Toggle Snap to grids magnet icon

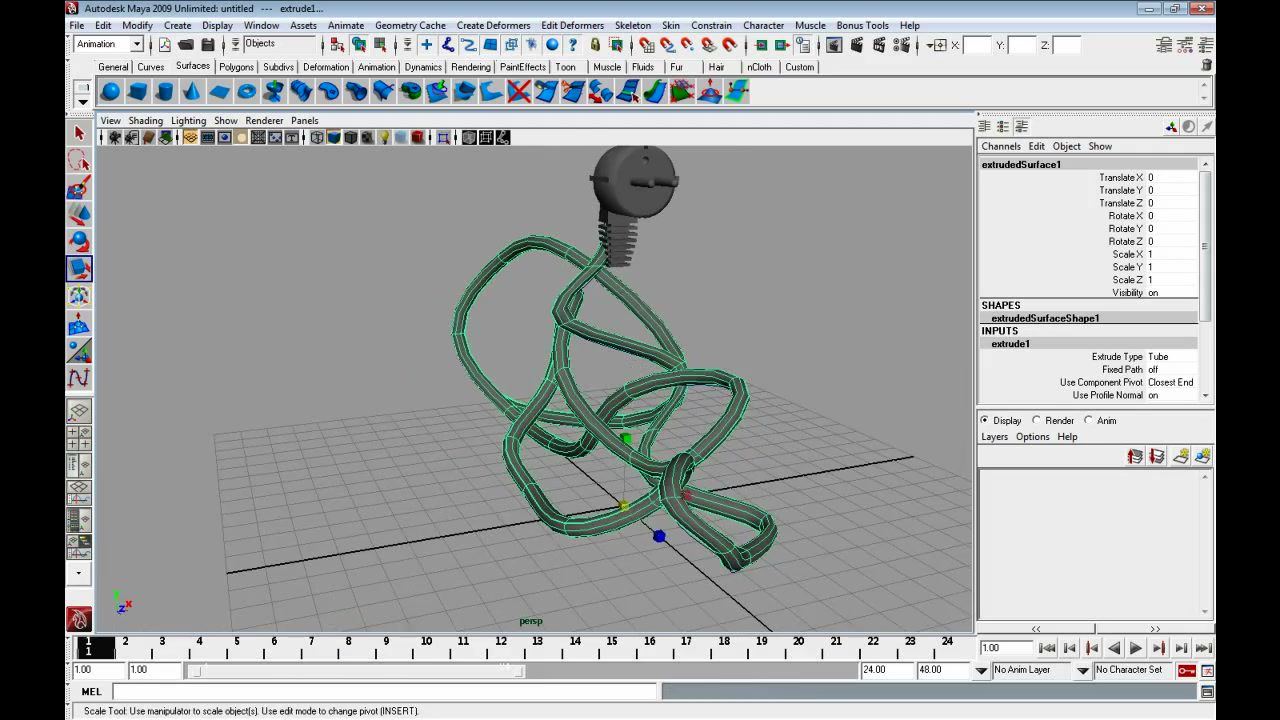[x=645, y=45]
